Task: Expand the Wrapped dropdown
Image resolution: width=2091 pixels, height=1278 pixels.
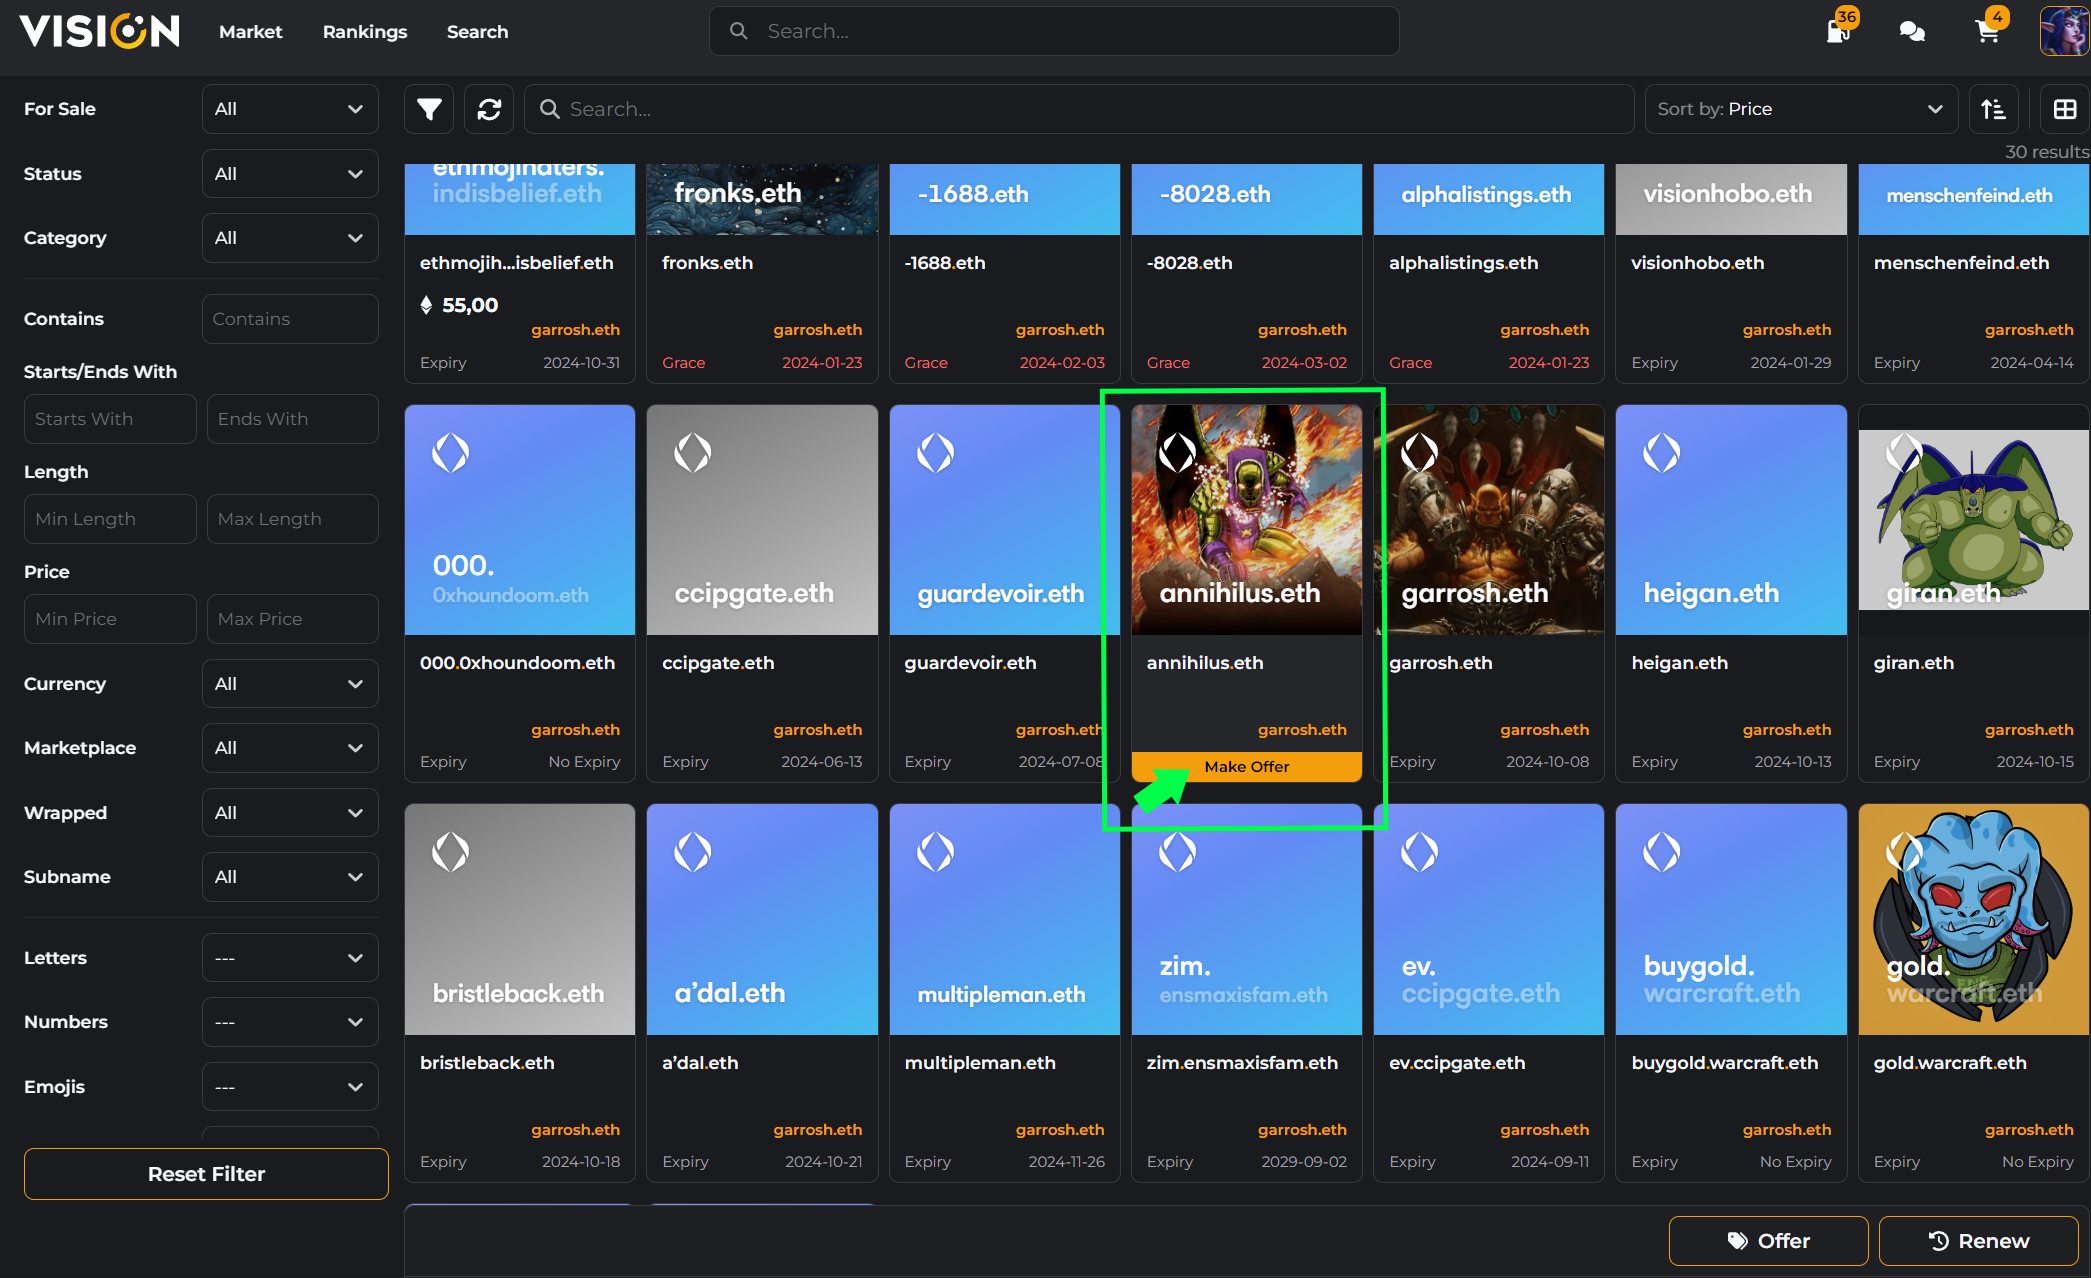Action: [290, 813]
